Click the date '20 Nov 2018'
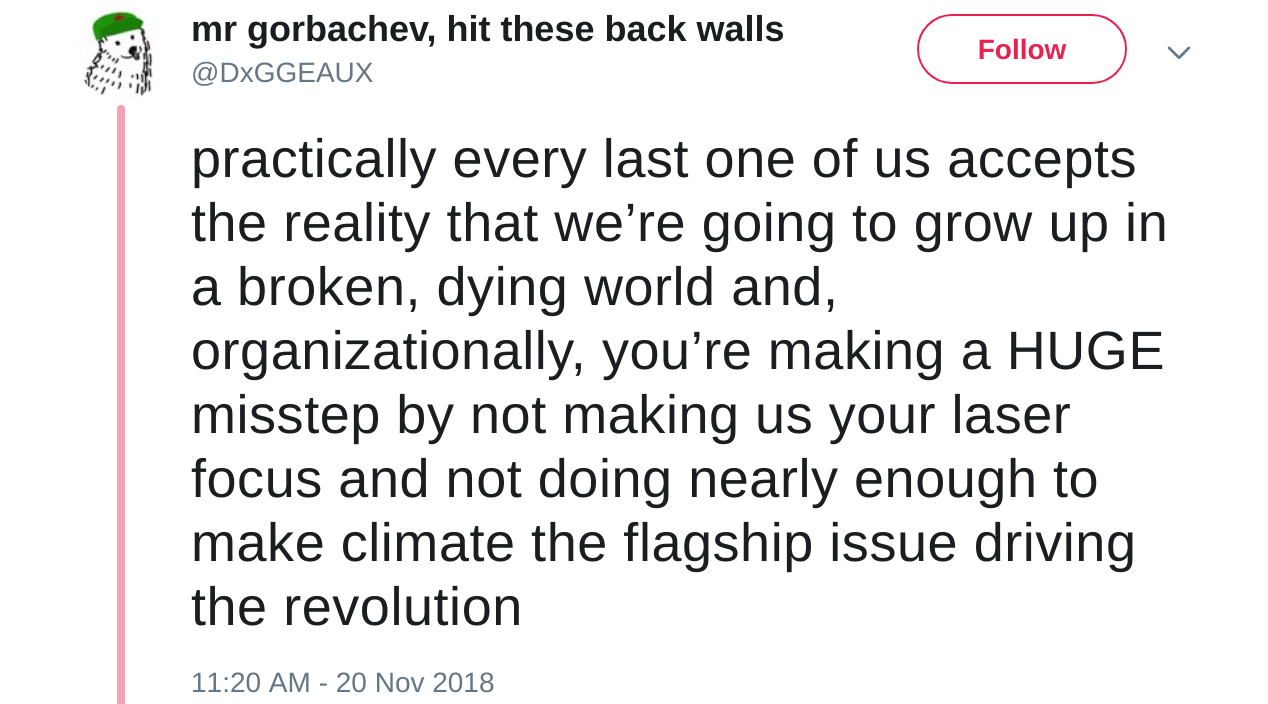 click(x=415, y=682)
